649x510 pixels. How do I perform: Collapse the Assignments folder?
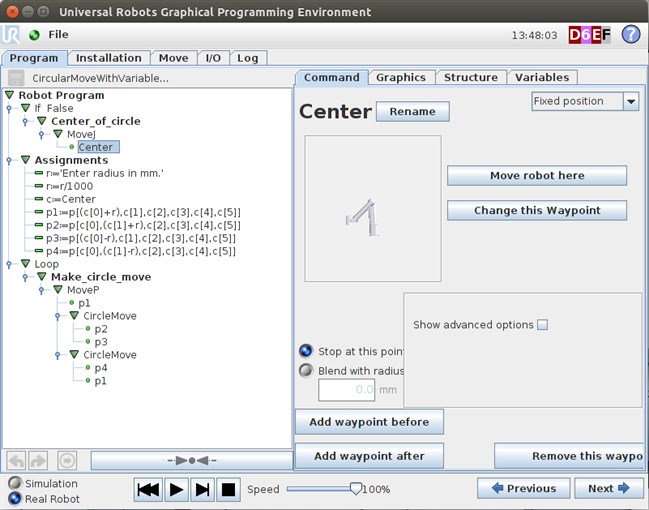pyautogui.click(x=26, y=160)
